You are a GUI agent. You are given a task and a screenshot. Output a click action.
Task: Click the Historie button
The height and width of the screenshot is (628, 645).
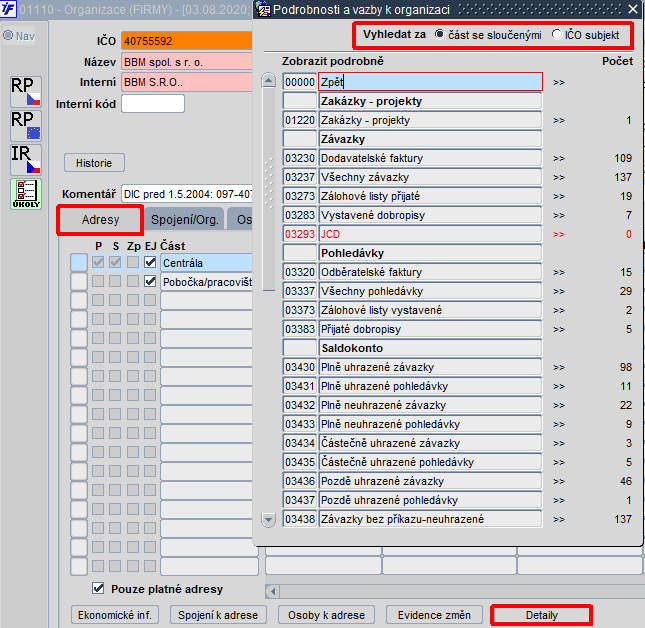94,163
